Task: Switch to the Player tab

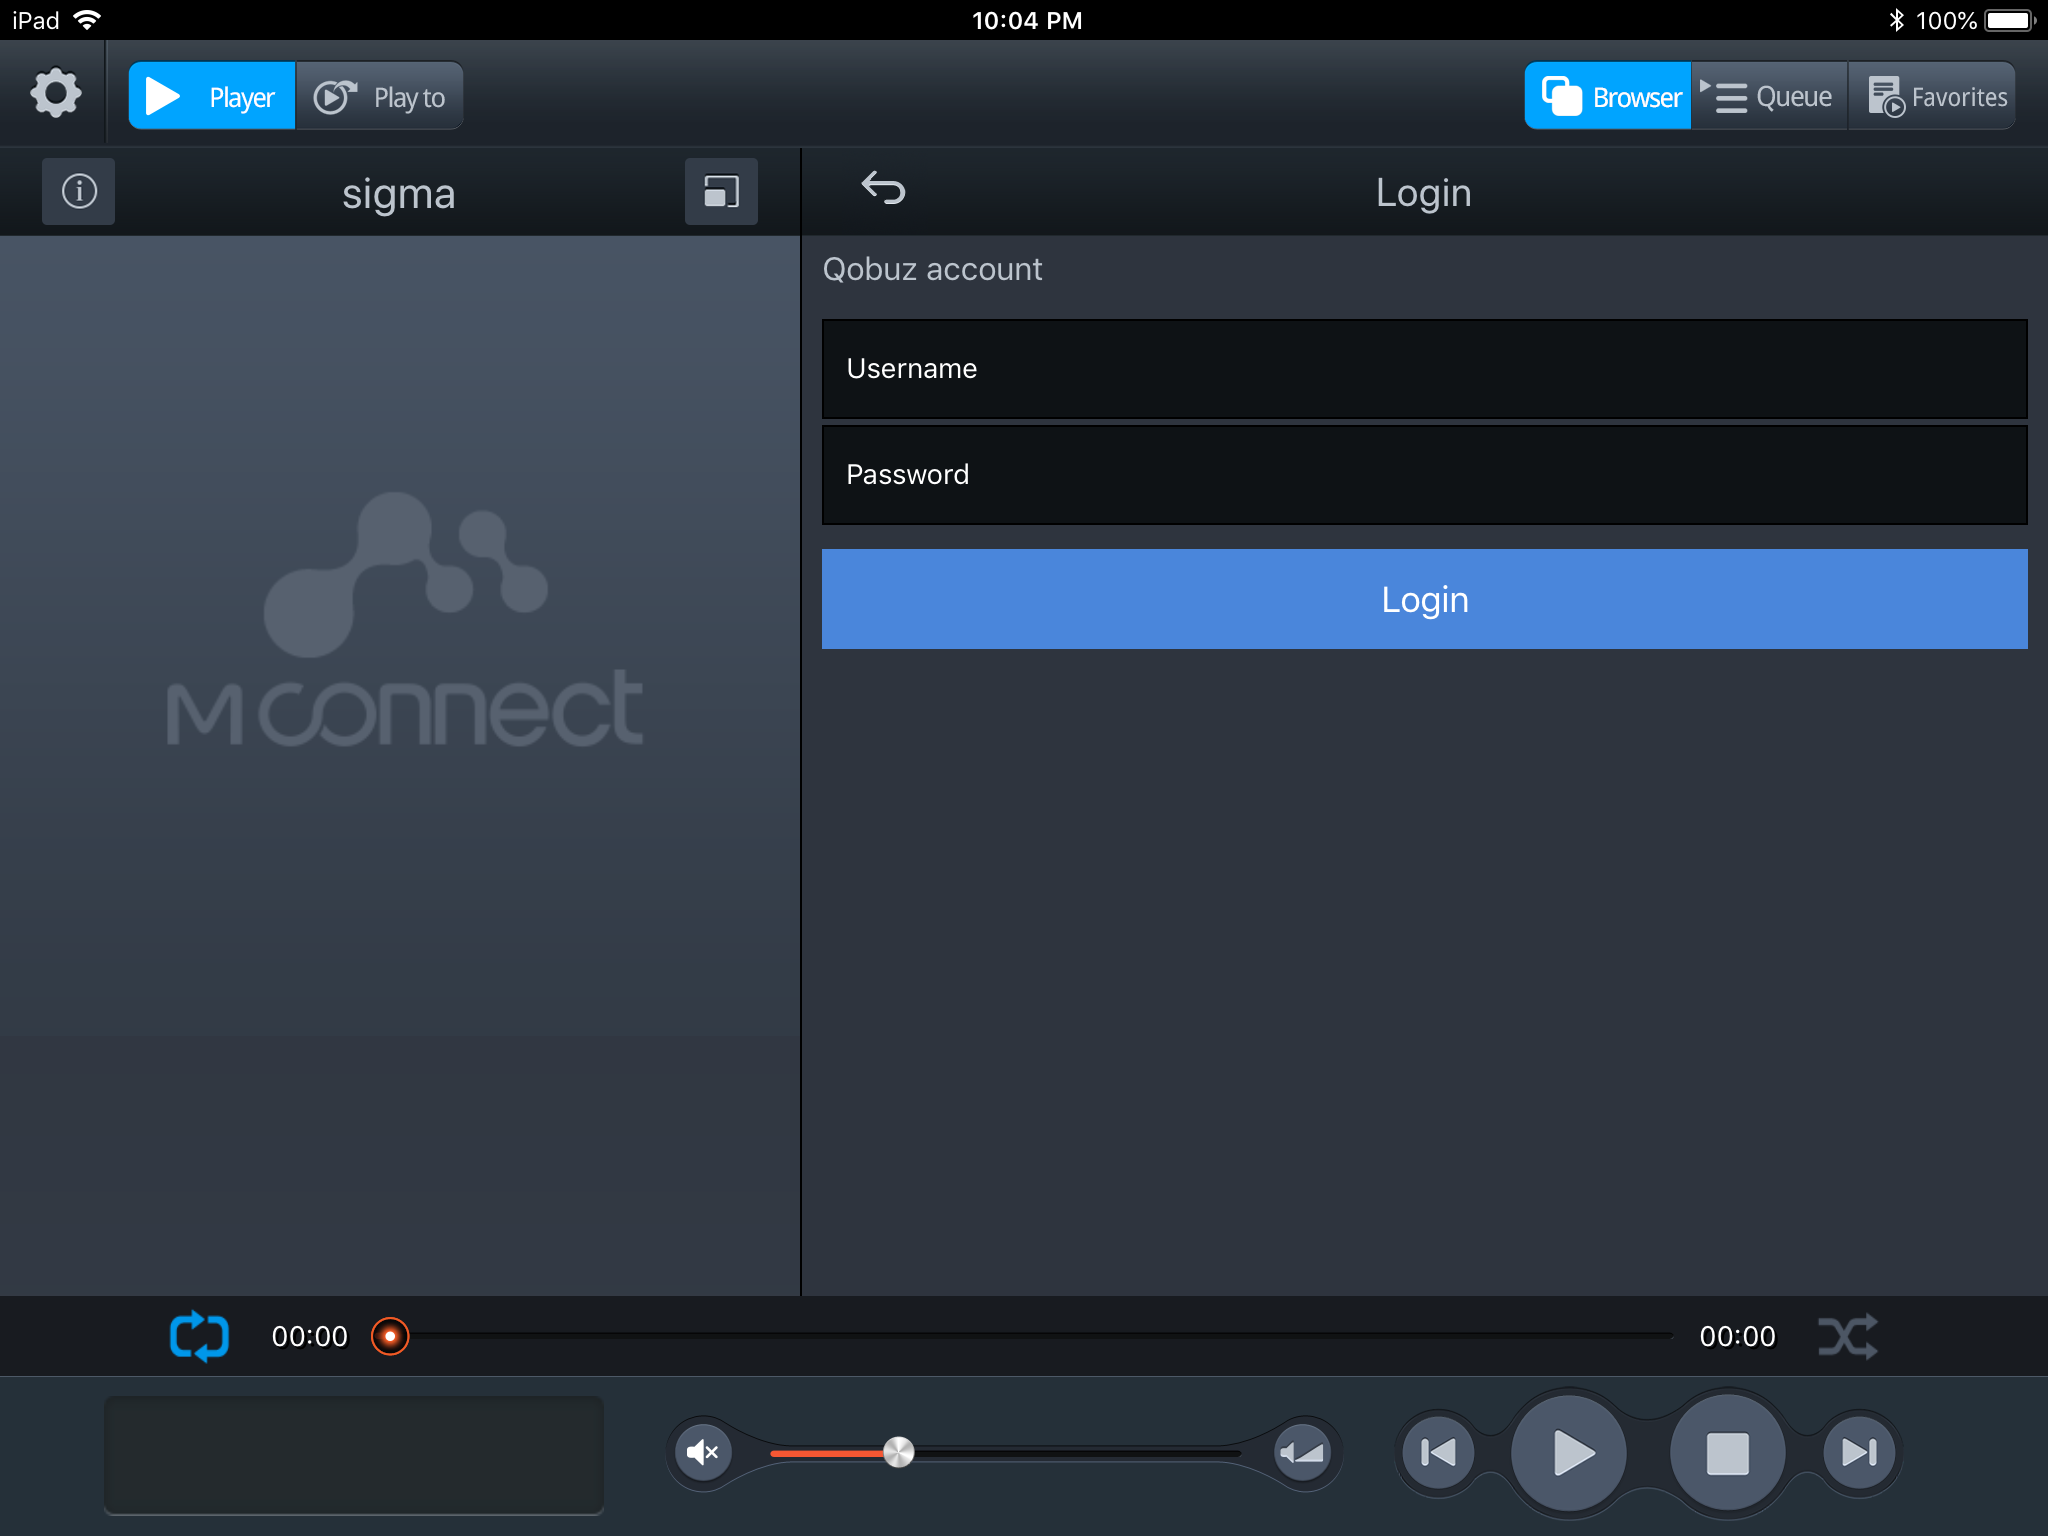Action: (x=212, y=97)
